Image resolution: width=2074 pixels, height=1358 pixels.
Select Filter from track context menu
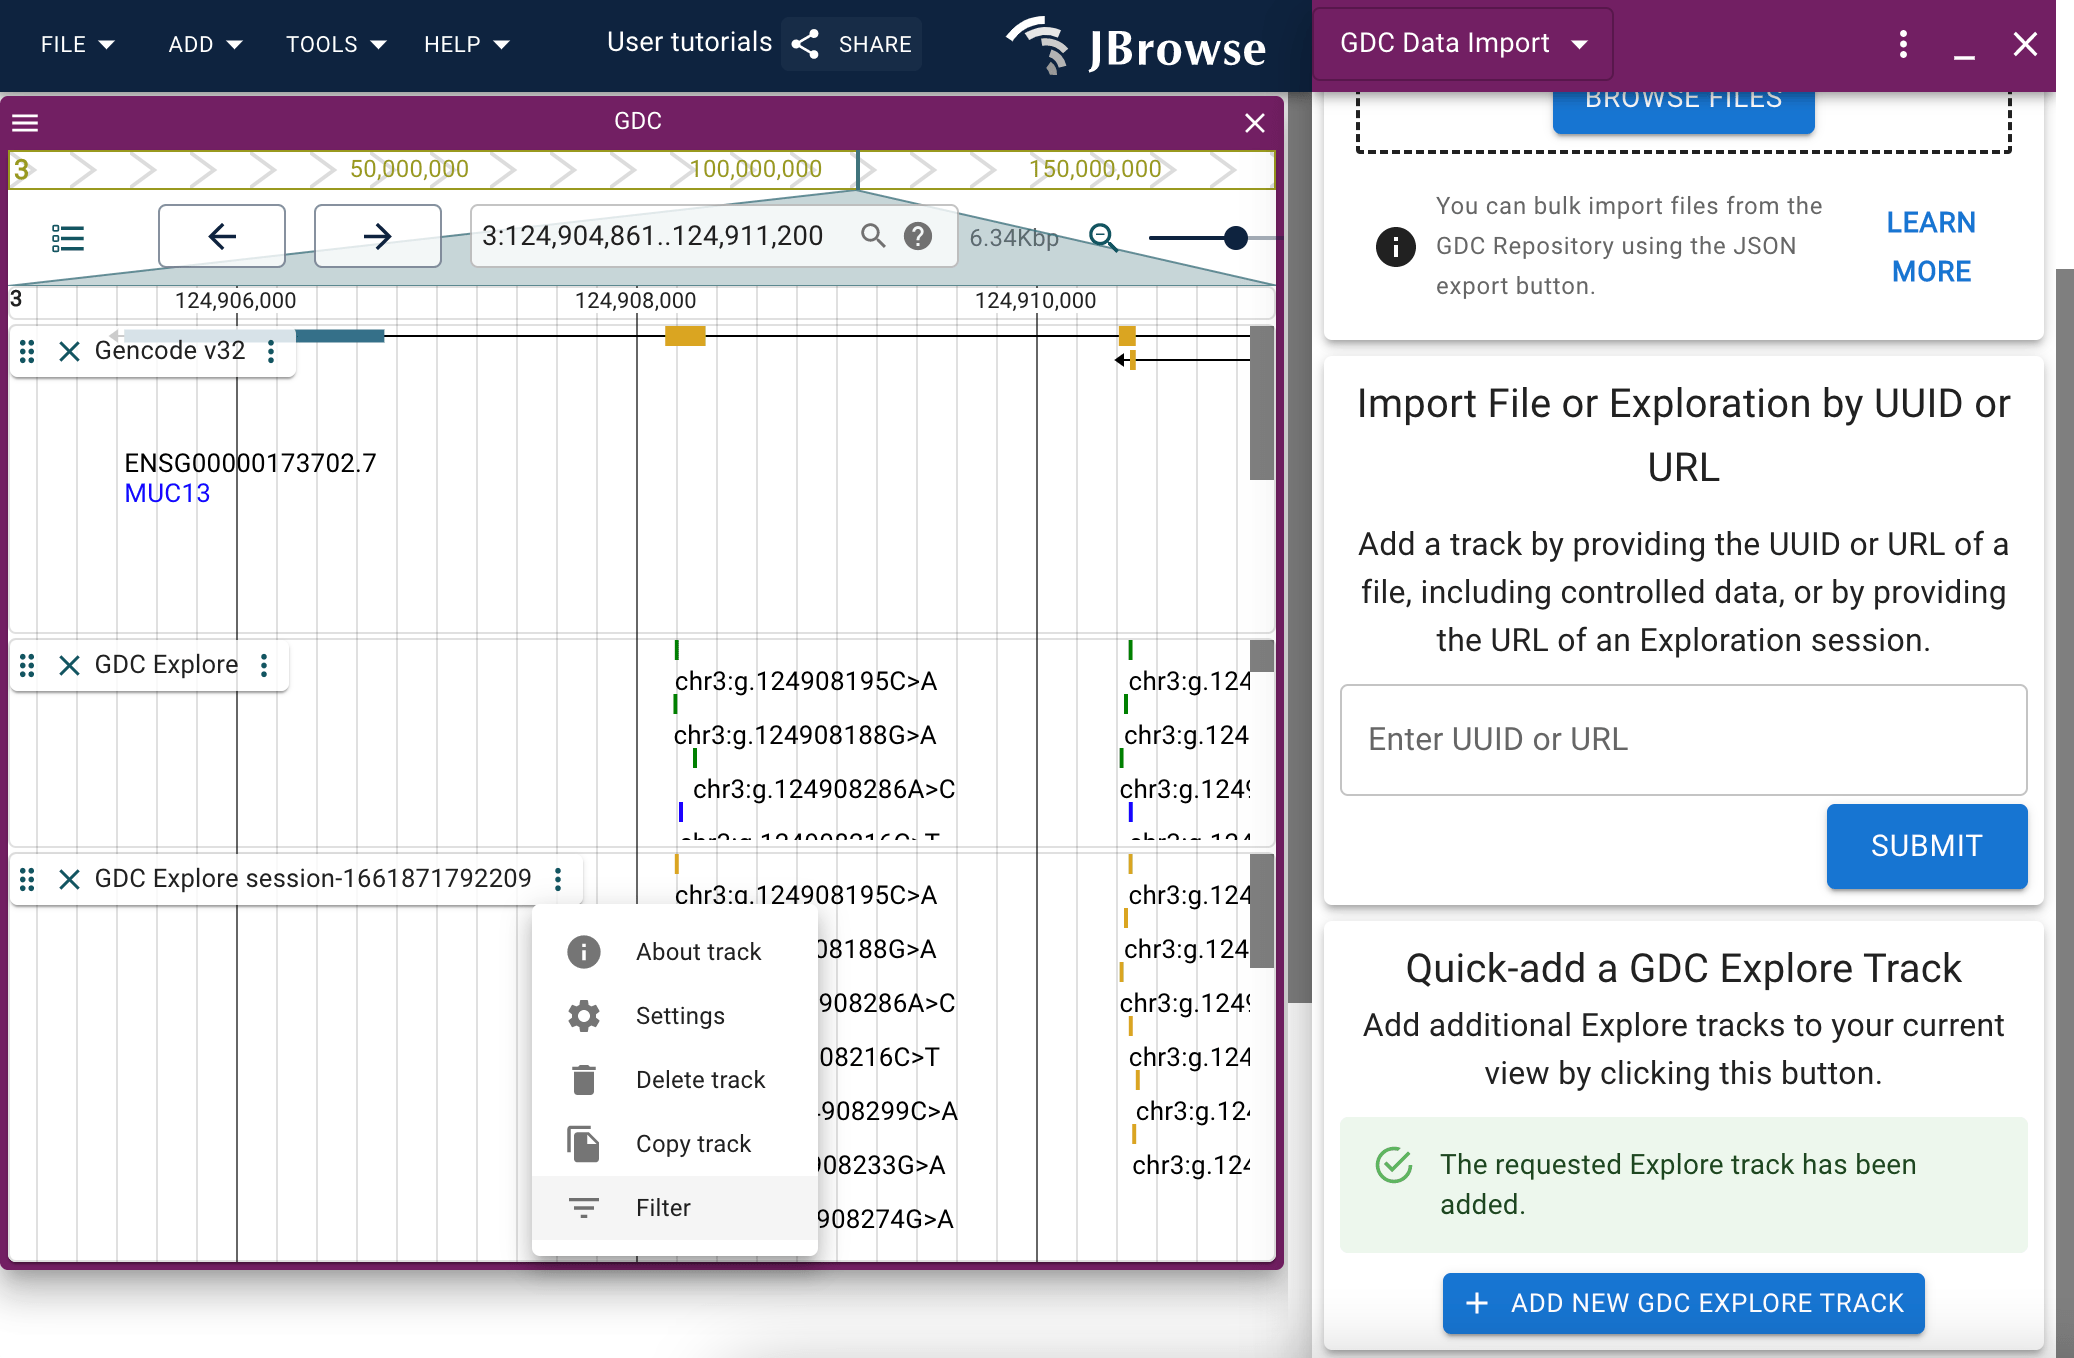(x=675, y=1208)
